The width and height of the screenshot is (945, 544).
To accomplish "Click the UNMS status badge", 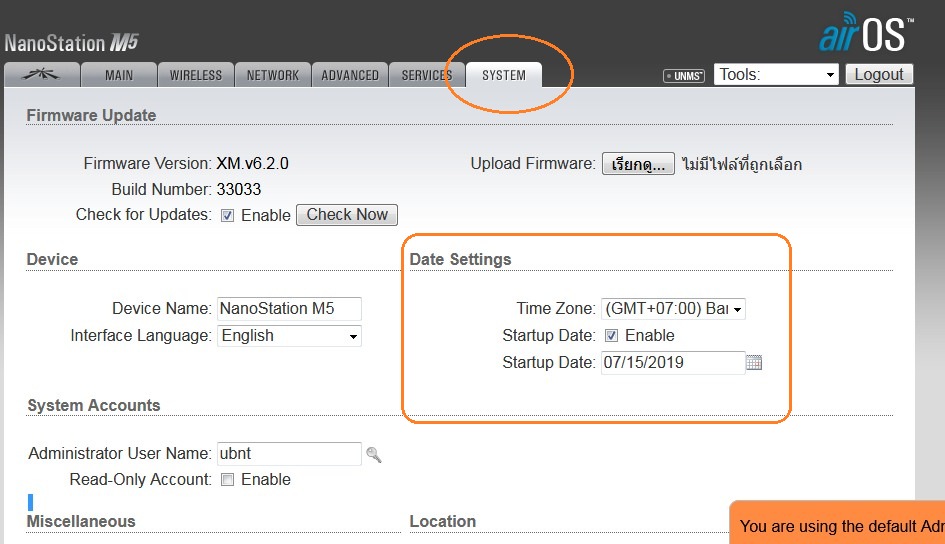I will click(x=683, y=76).
